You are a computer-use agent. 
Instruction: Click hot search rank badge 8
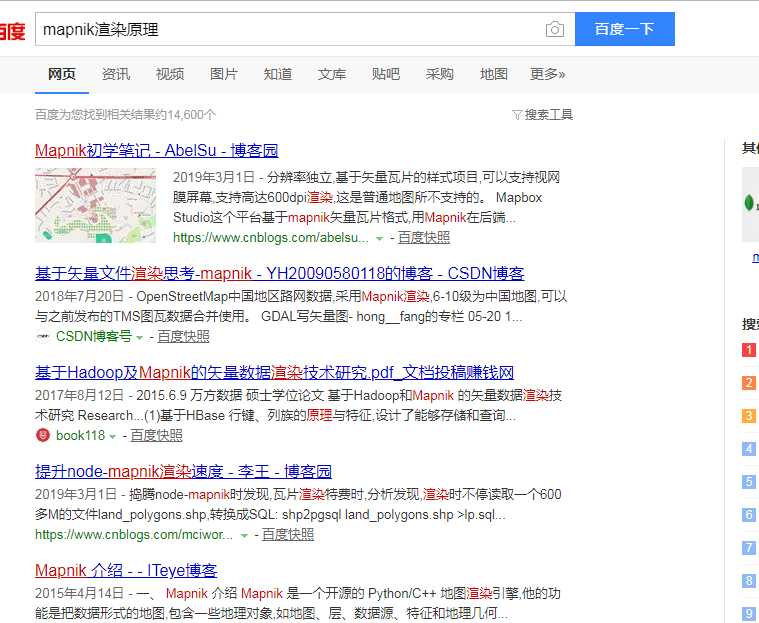tap(749, 580)
